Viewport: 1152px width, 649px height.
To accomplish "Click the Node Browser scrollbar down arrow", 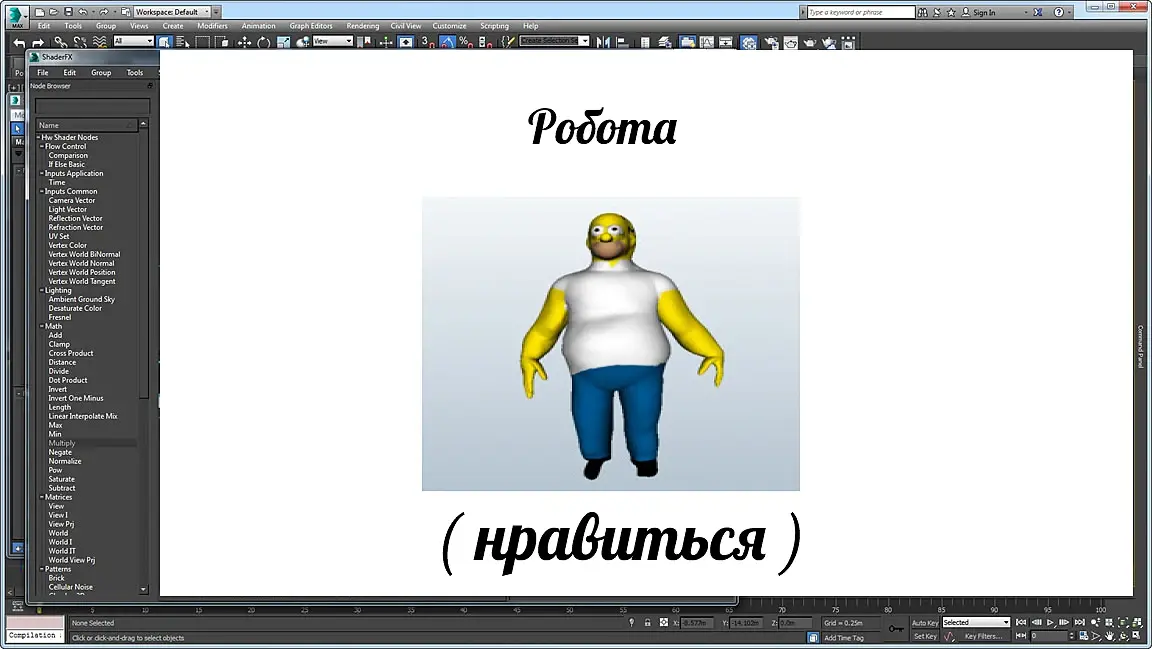I will [x=143, y=589].
